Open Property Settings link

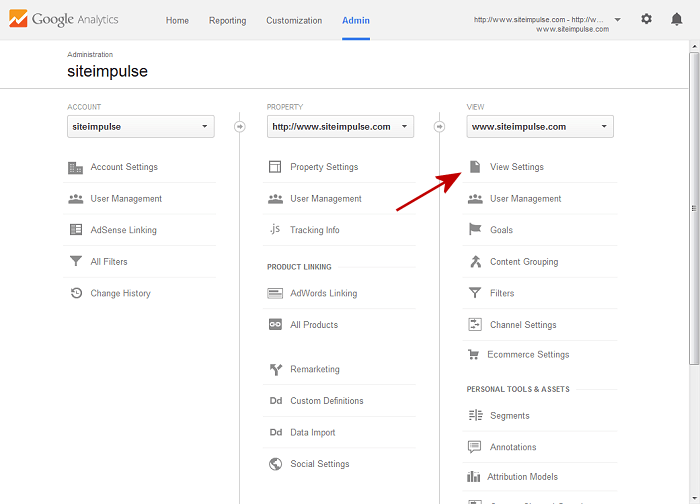(324, 167)
